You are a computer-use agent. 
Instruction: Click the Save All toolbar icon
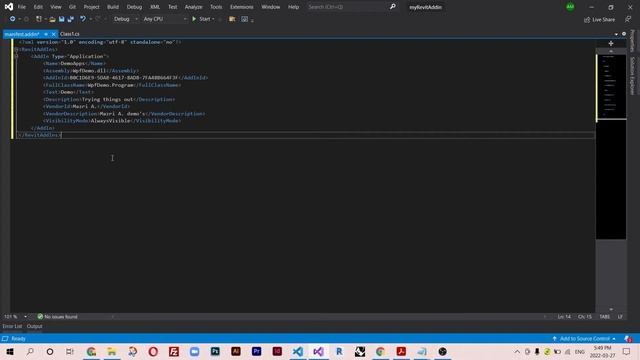point(71,19)
